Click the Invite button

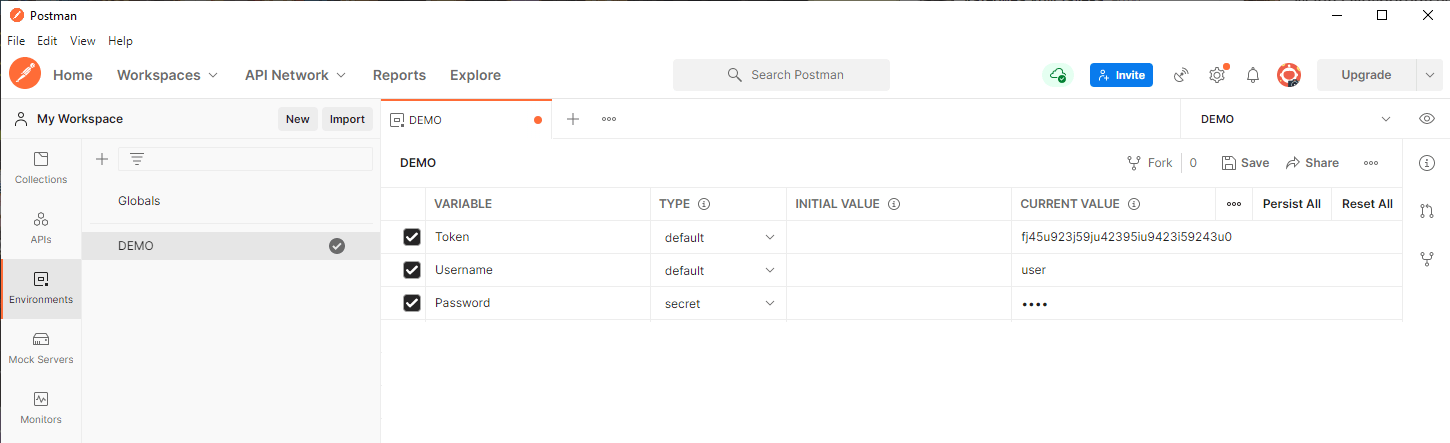coord(1121,75)
